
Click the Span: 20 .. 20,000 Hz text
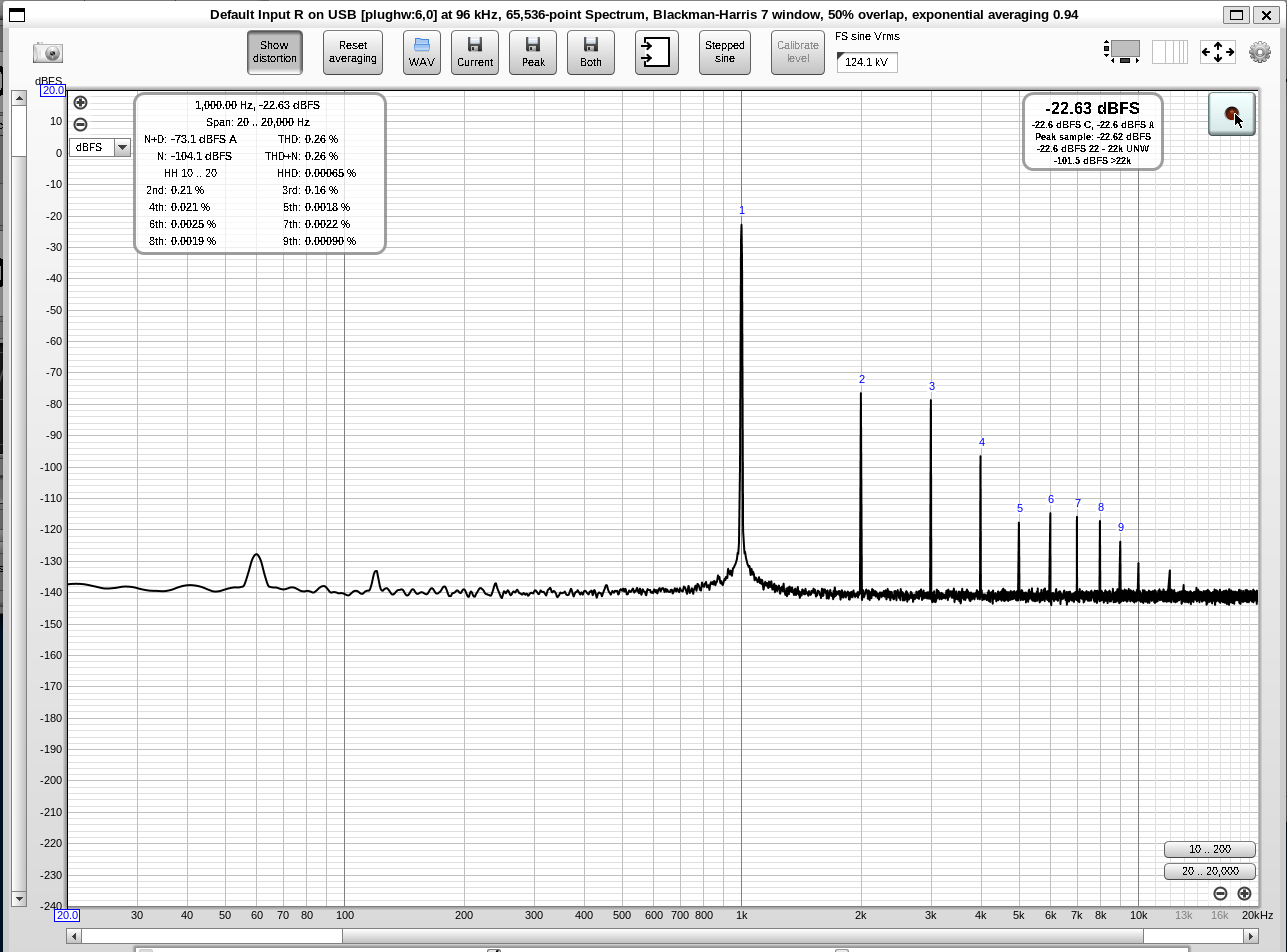pos(258,122)
